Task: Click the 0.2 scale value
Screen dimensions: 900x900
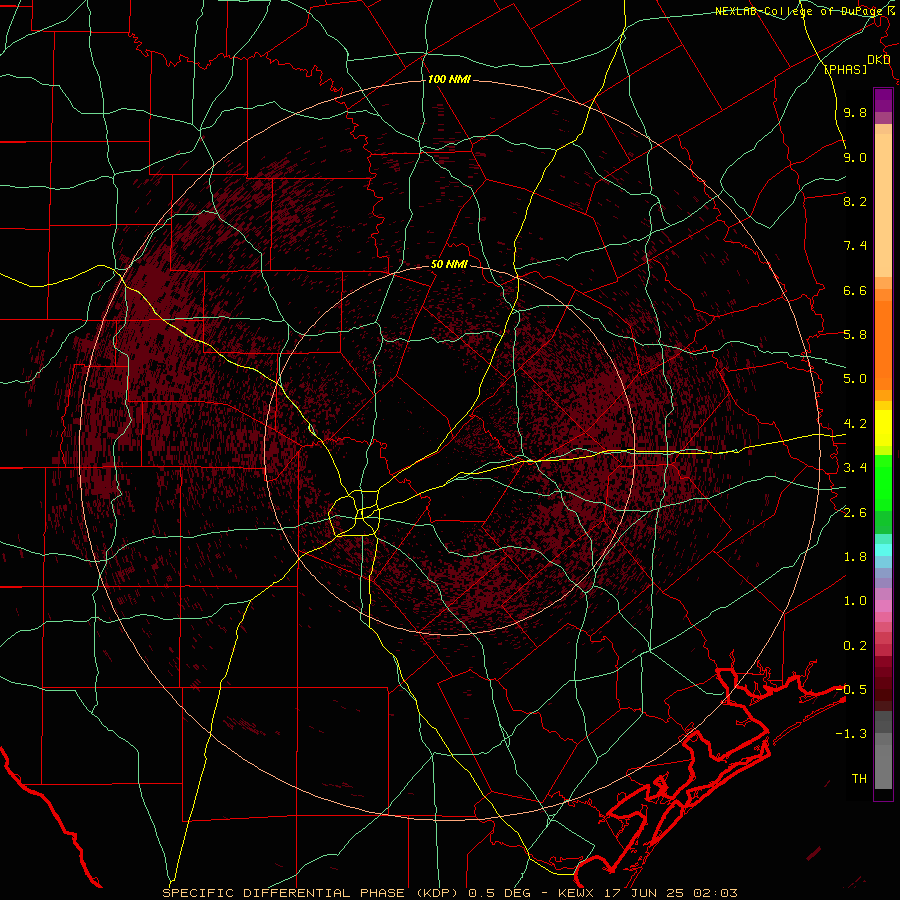Action: pyautogui.click(x=855, y=646)
